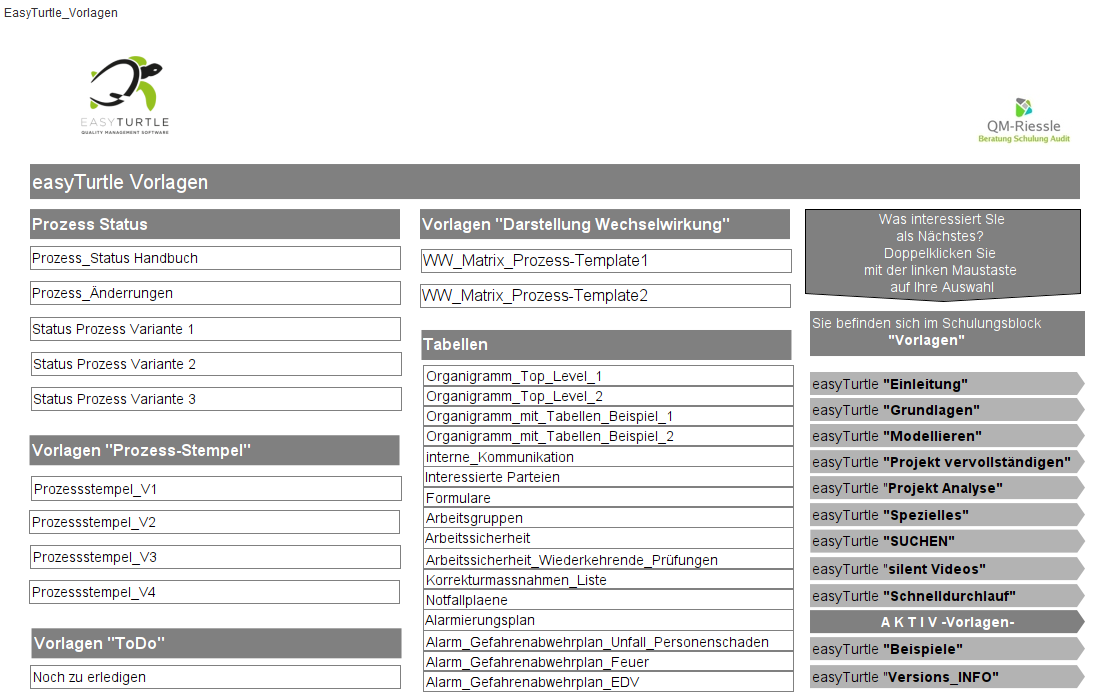The image size is (1105, 700).
Task: Select the Formulare table row
Action: [608, 498]
